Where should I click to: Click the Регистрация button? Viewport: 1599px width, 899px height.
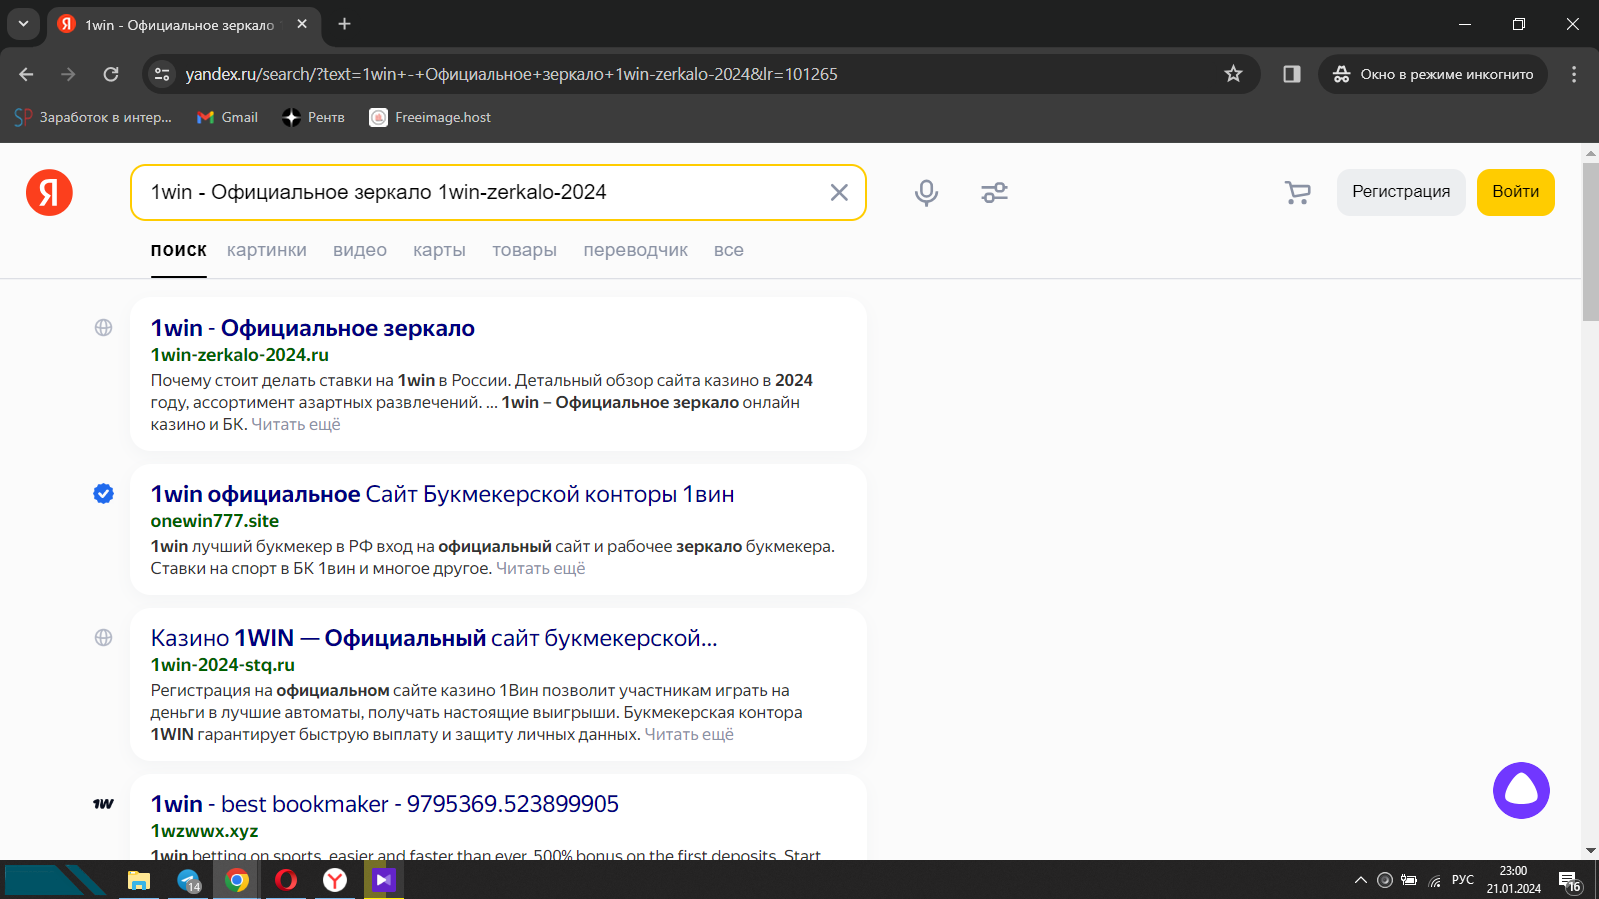pos(1401,192)
